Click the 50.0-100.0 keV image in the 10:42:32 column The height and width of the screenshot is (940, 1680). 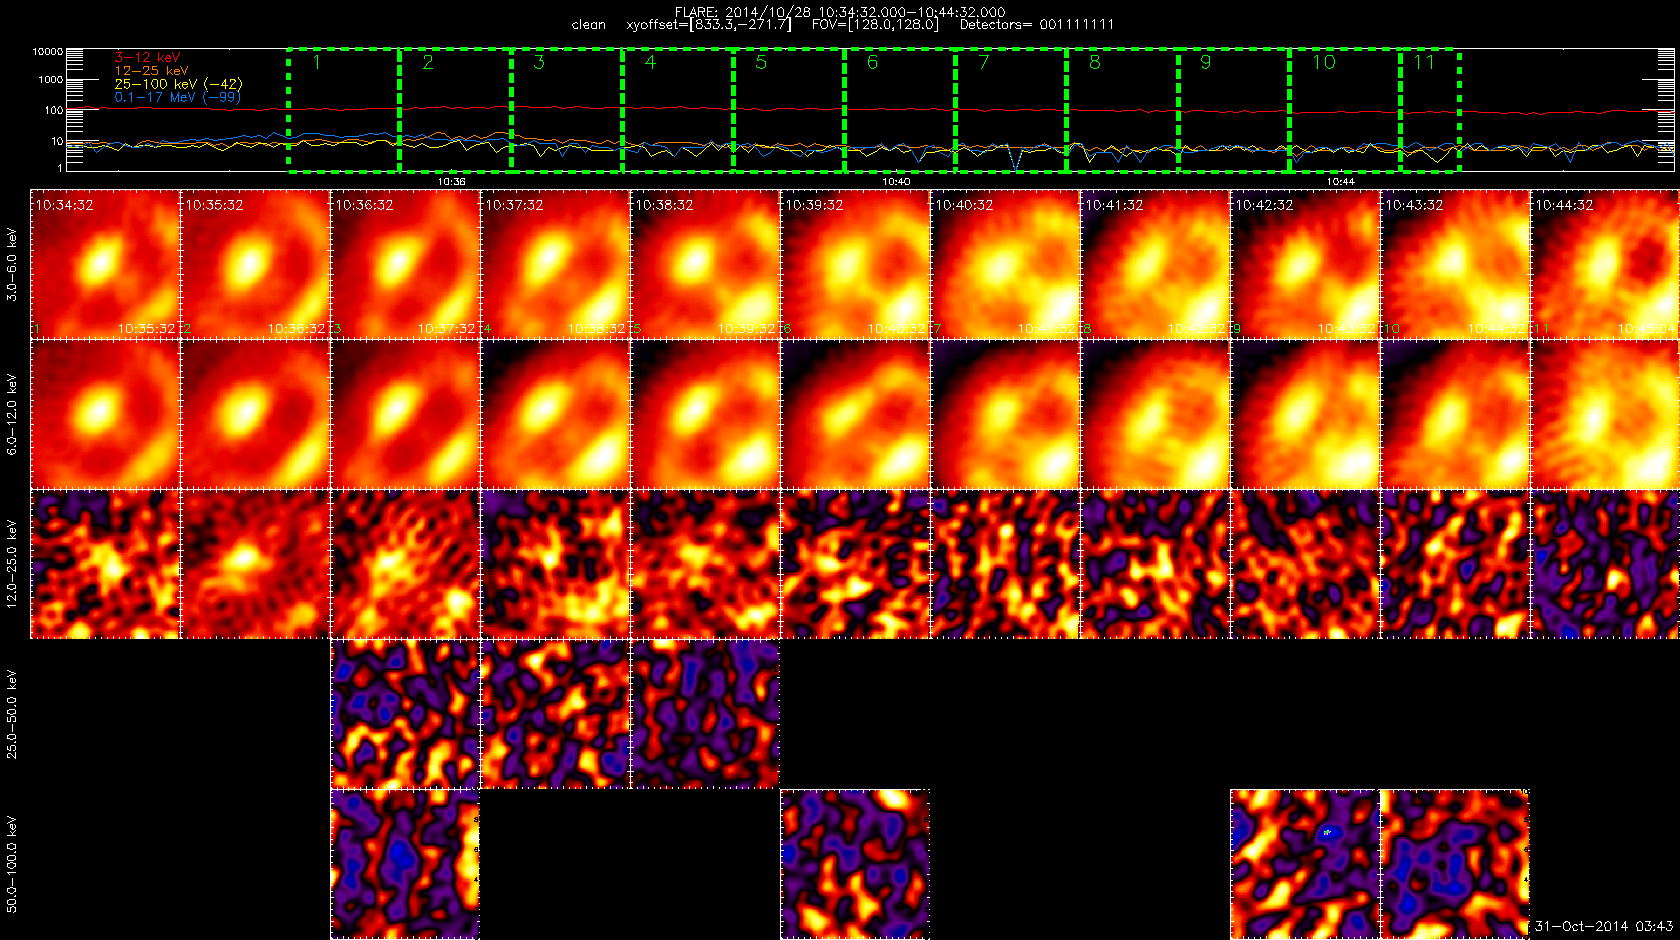1305,864
